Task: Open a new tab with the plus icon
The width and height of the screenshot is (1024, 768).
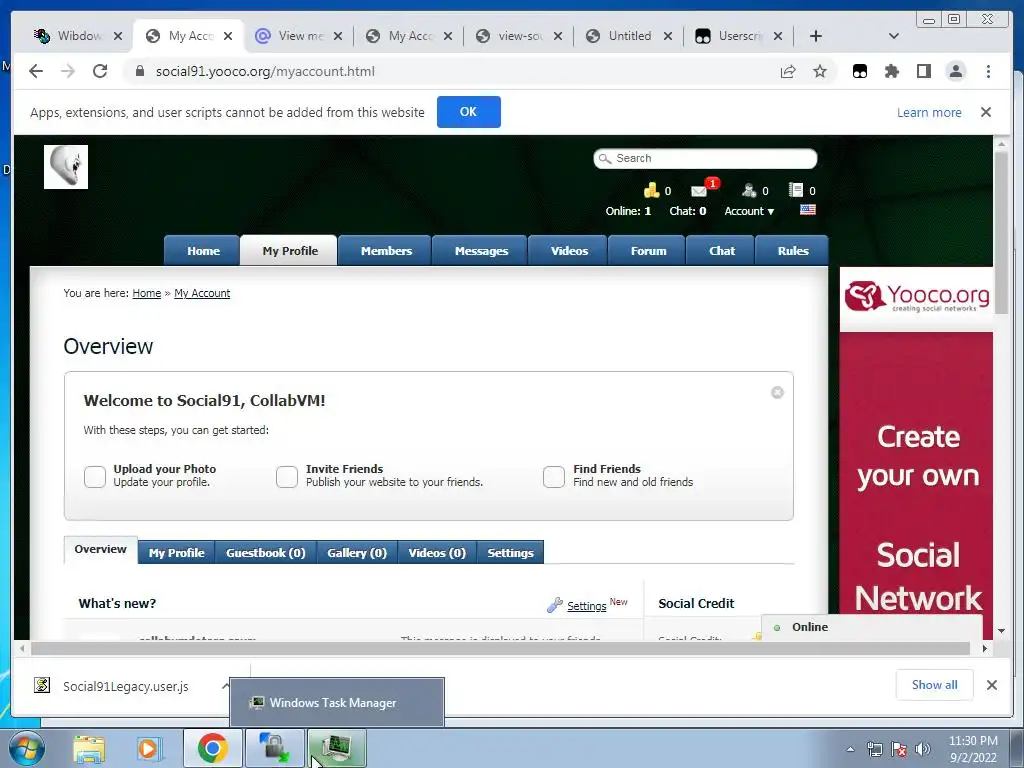Action: (816, 36)
